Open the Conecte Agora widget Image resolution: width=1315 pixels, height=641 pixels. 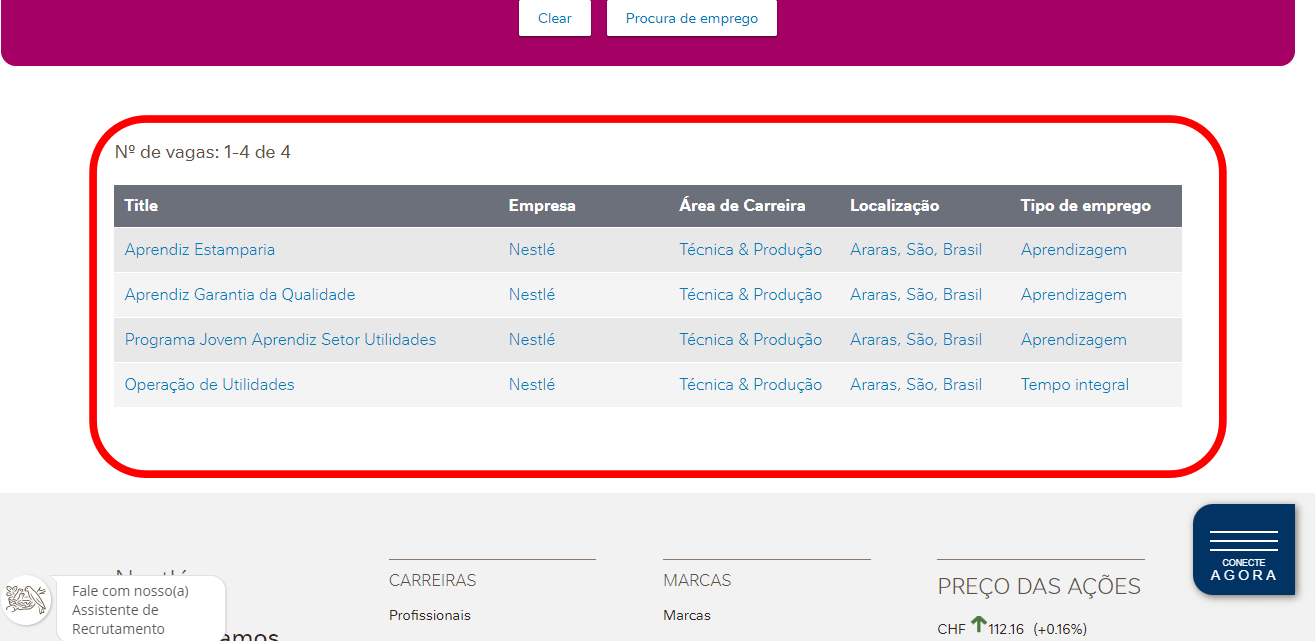click(x=1243, y=550)
